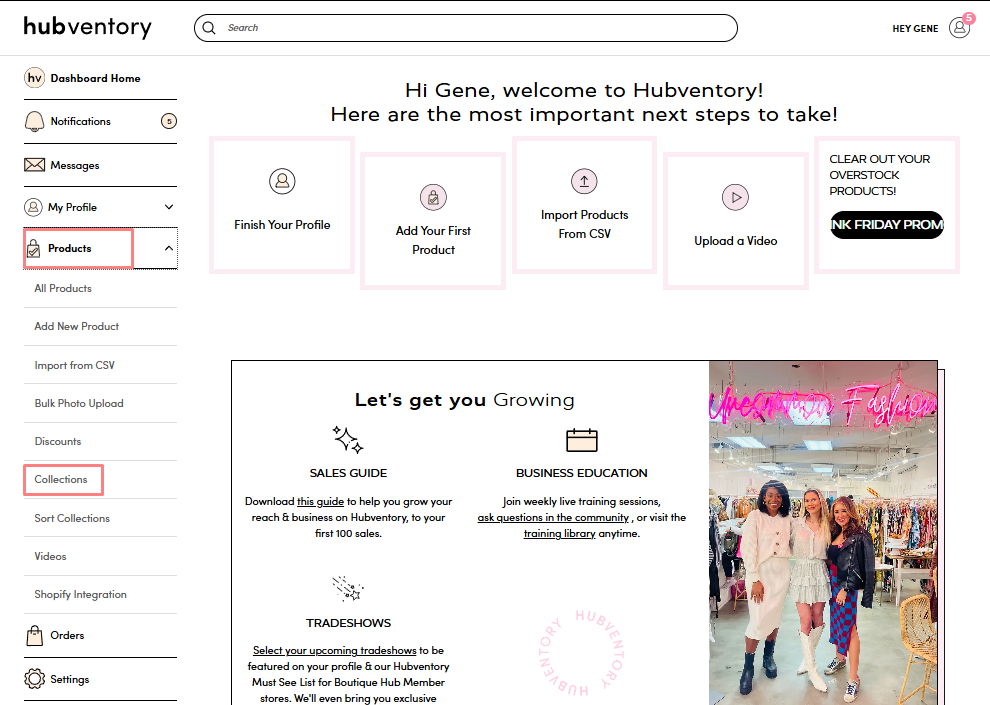Image resolution: width=990 pixels, height=705 pixels.
Task: Open 'Select your upcoming tradeshows' link
Action: point(335,650)
